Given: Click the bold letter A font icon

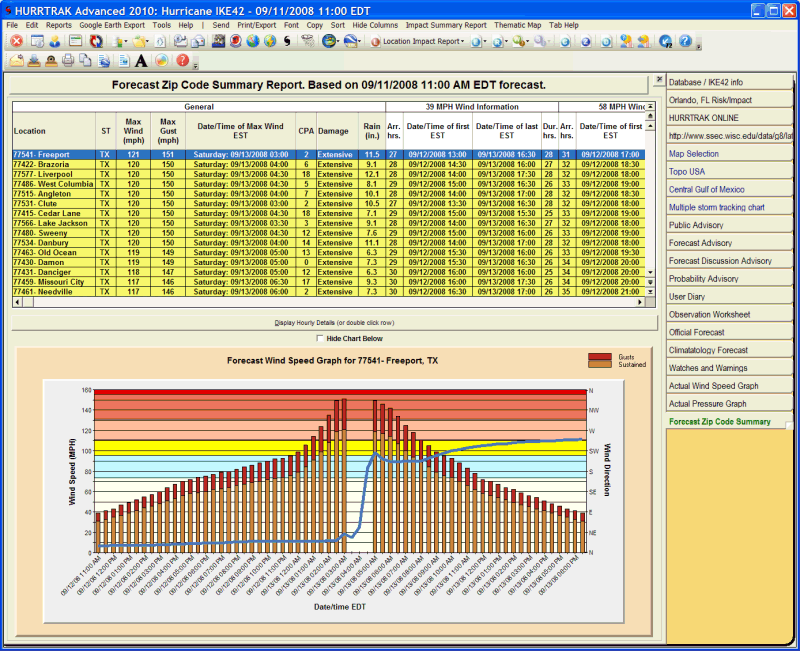Looking at the screenshot, I should point(141,62).
